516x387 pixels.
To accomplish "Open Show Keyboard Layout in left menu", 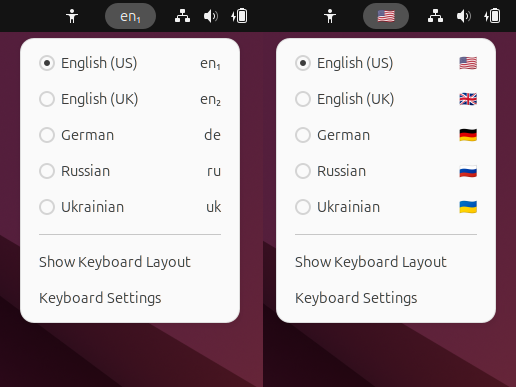I will tap(115, 262).
